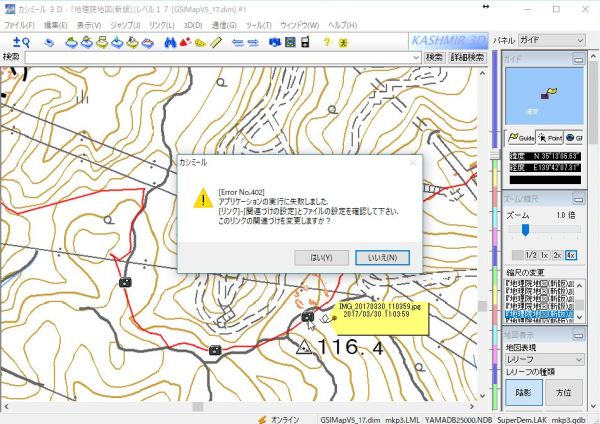Screen dimensions: 600x424
Task: Open the 通信(G) menu
Action: (x=224, y=25)
